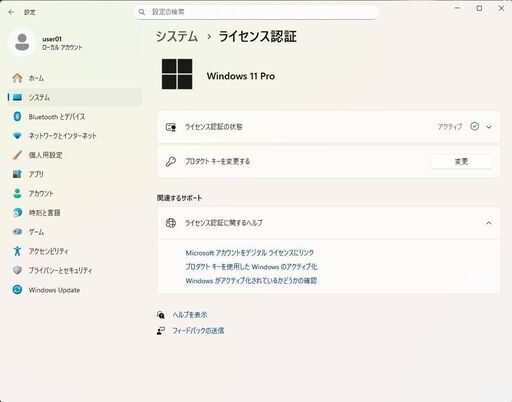Minimize the Settings window
This screenshot has width=512, height=402.
click(457, 8)
